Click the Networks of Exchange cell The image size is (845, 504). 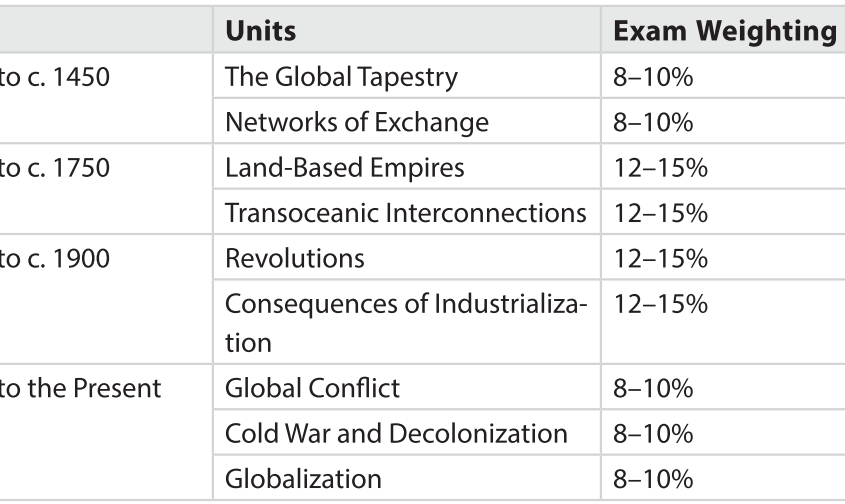[x=357, y=122]
